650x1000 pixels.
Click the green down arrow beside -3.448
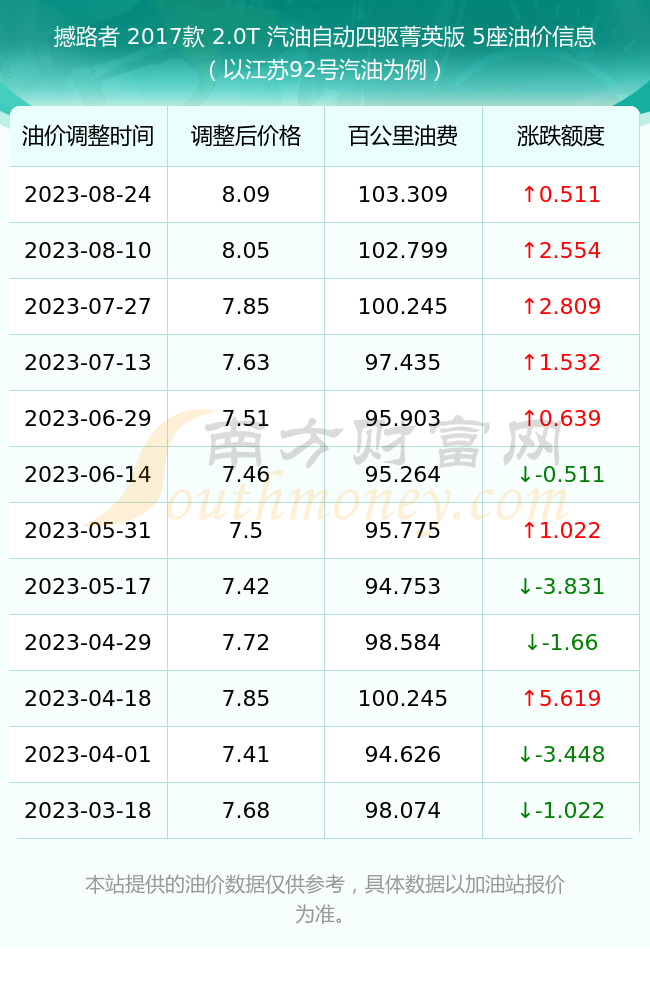pyautogui.click(x=525, y=754)
